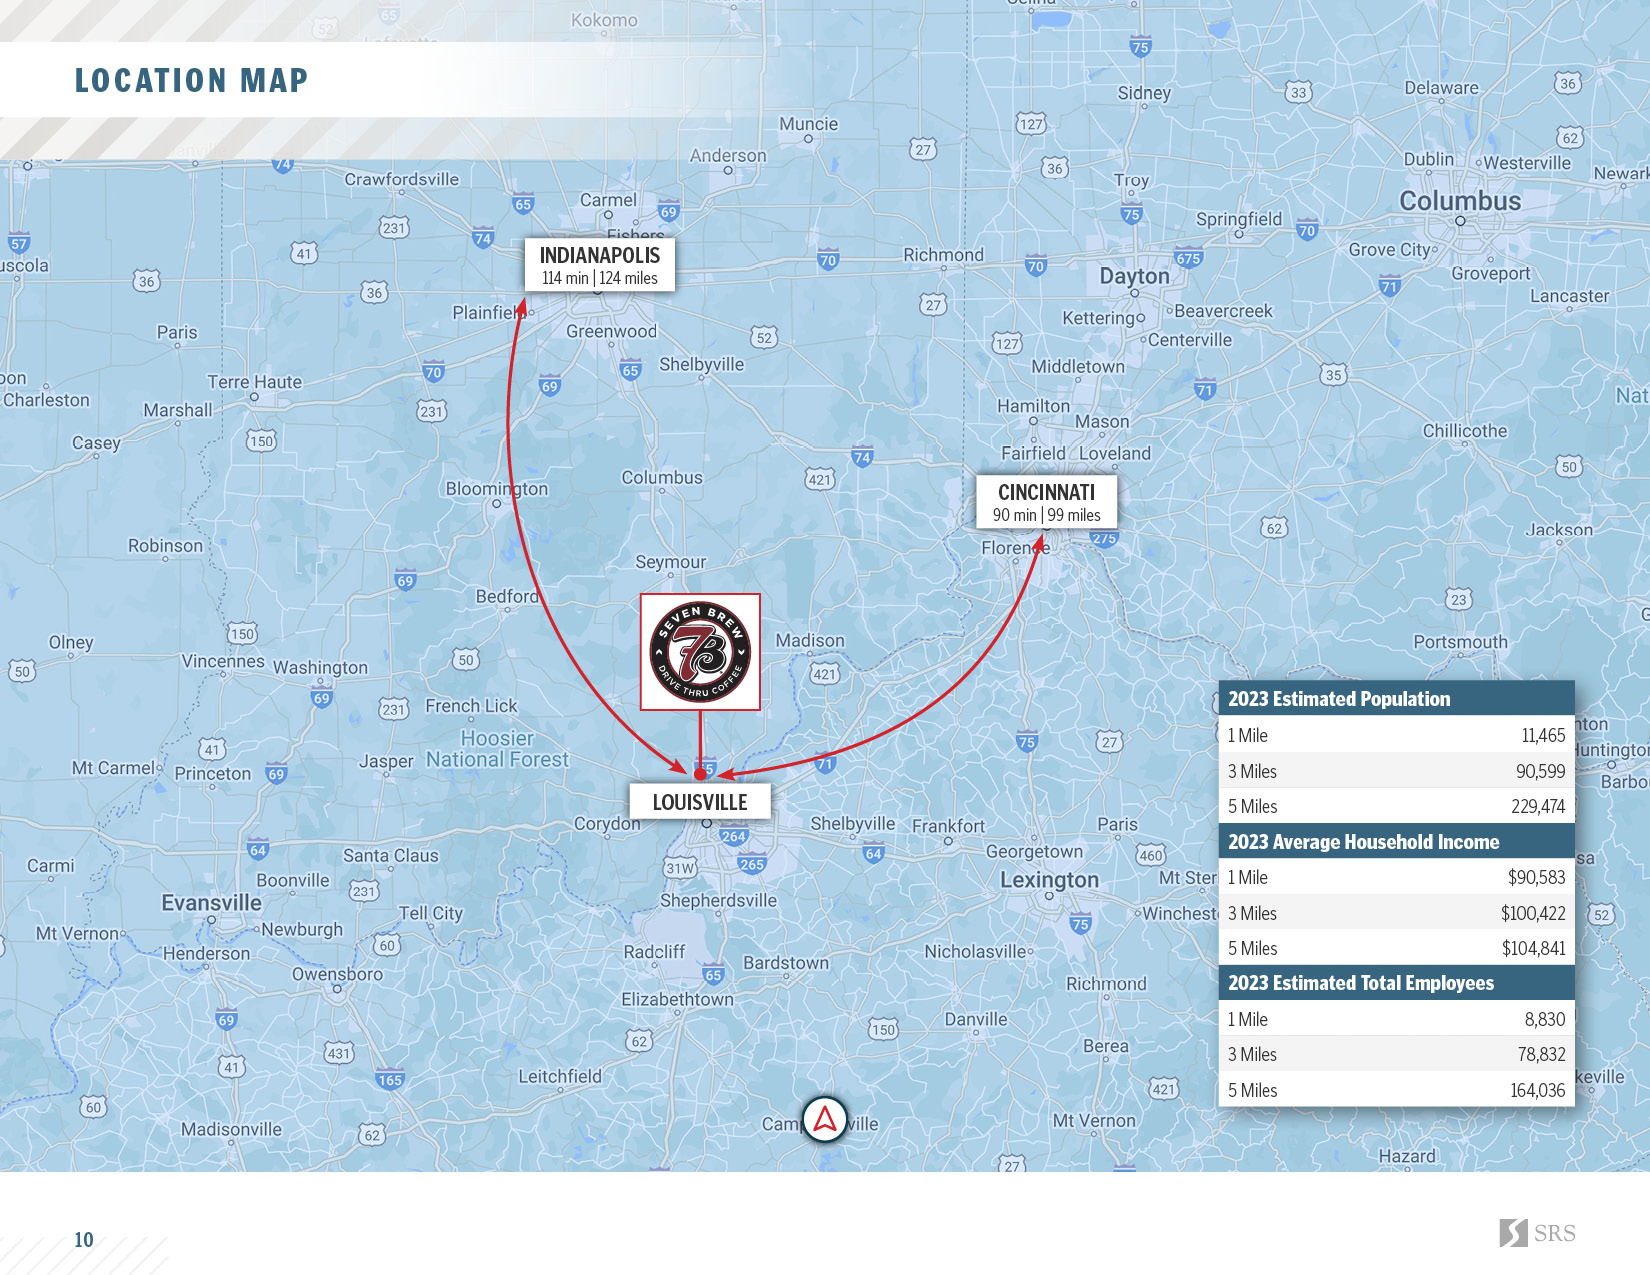Click the population value 11,465

[x=1543, y=735]
